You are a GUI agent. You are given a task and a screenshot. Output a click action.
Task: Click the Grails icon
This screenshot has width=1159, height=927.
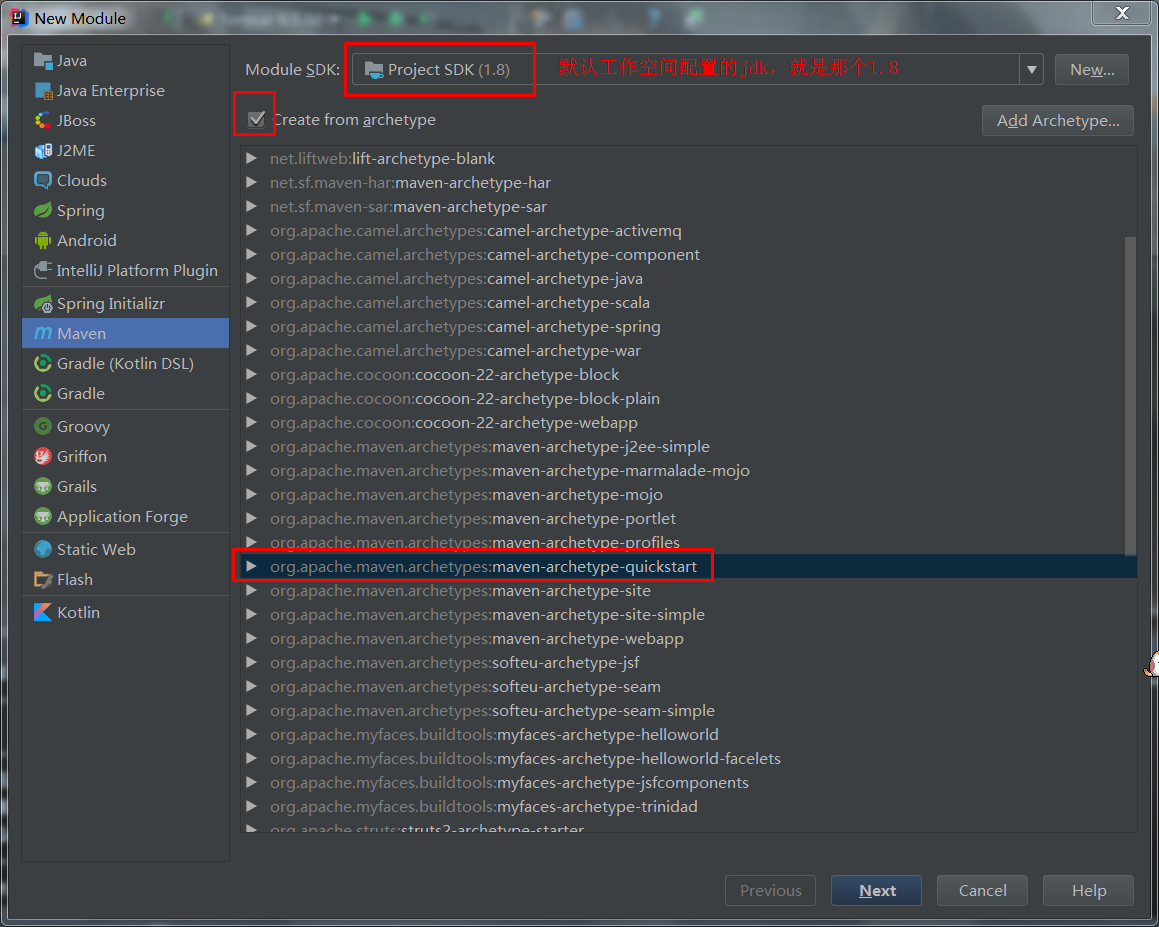coord(43,486)
